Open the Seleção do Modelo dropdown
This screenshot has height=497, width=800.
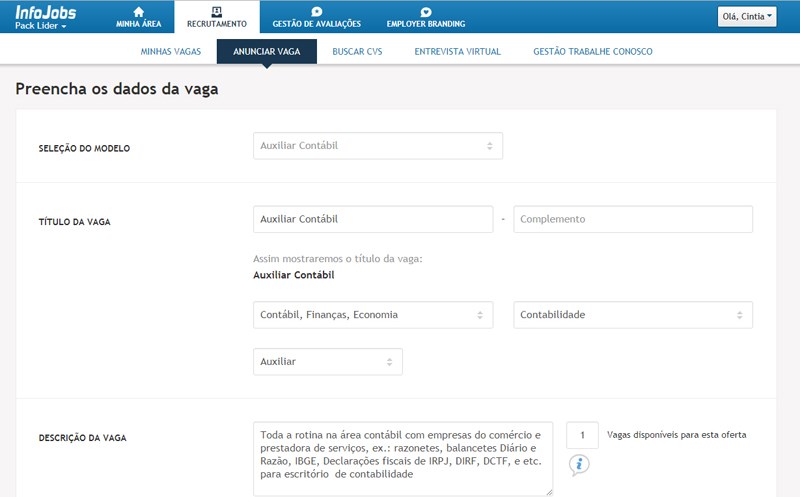(378, 146)
